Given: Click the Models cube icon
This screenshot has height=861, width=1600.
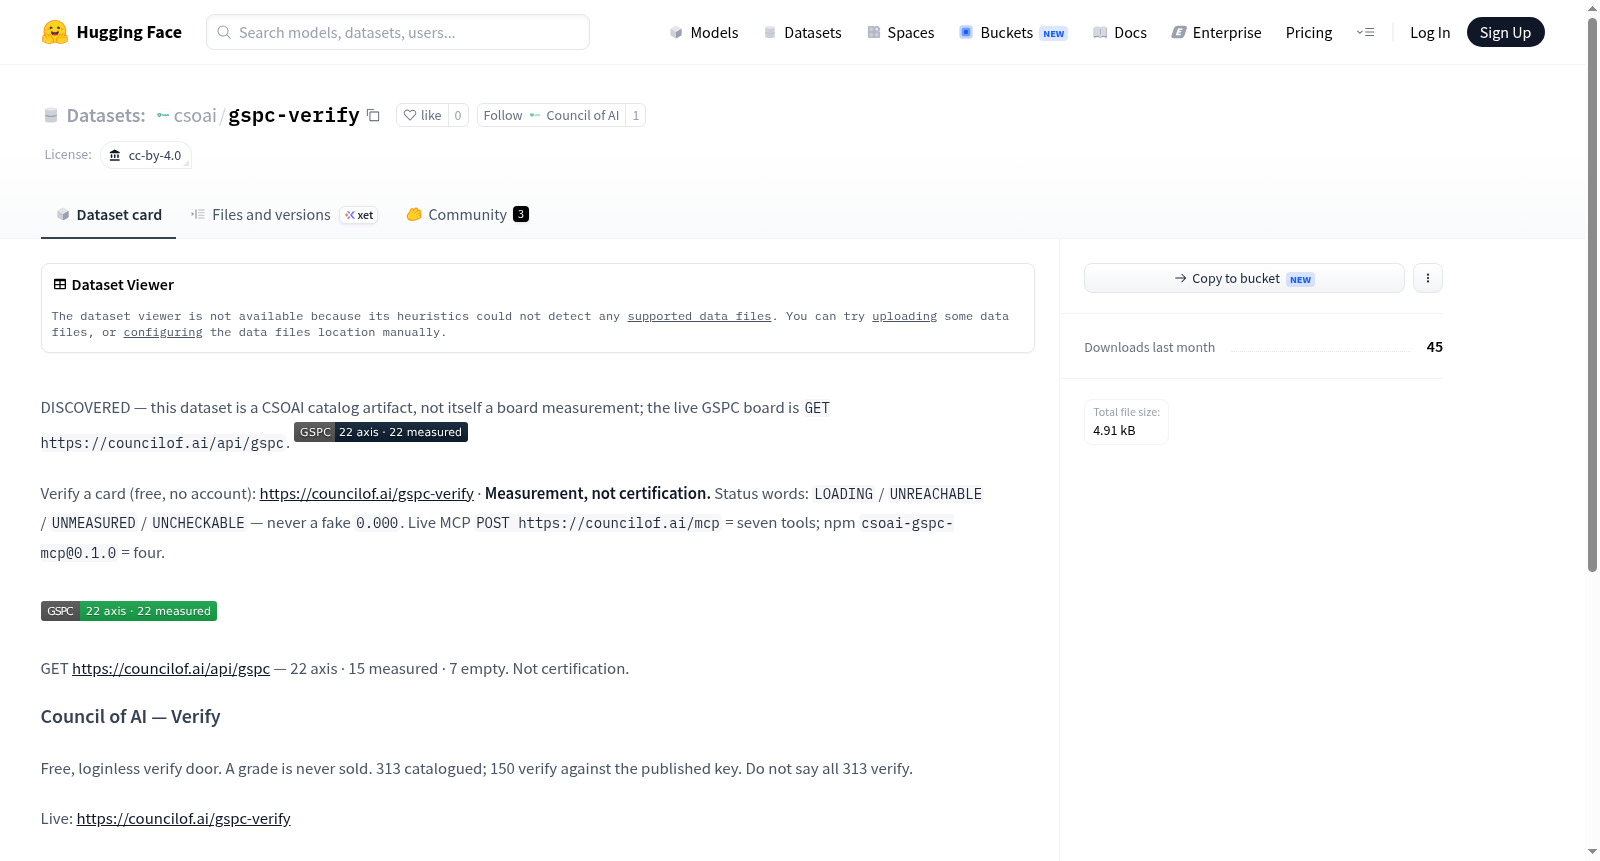Looking at the screenshot, I should click(676, 33).
